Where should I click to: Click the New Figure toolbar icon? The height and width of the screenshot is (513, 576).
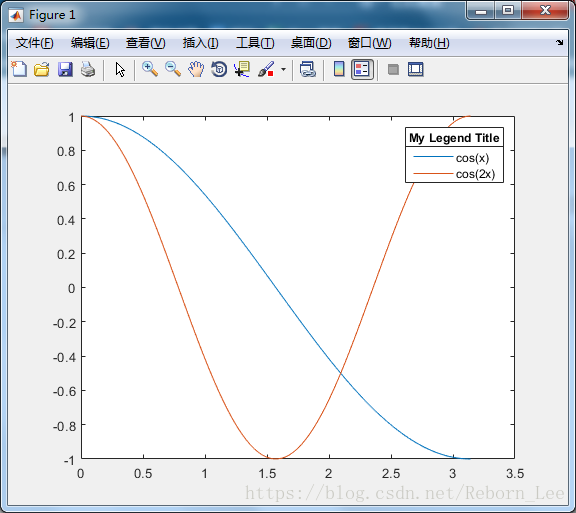click(19, 69)
